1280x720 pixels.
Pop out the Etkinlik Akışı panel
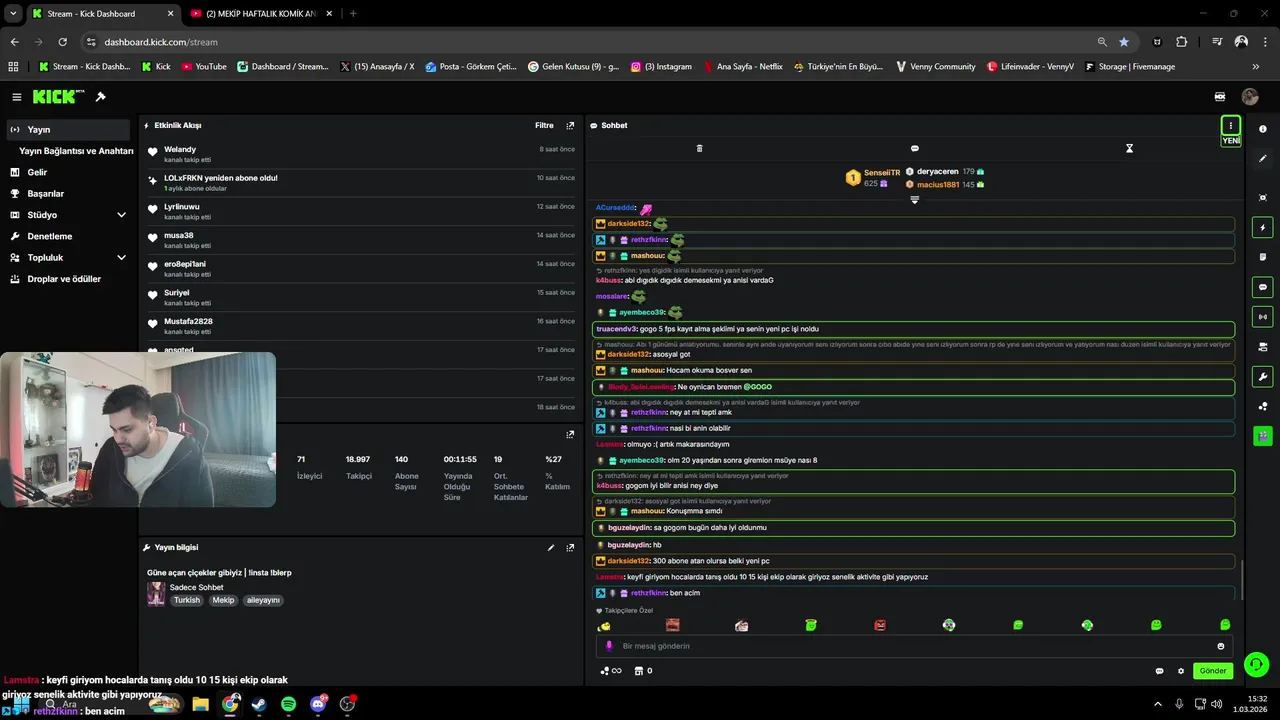(x=570, y=126)
